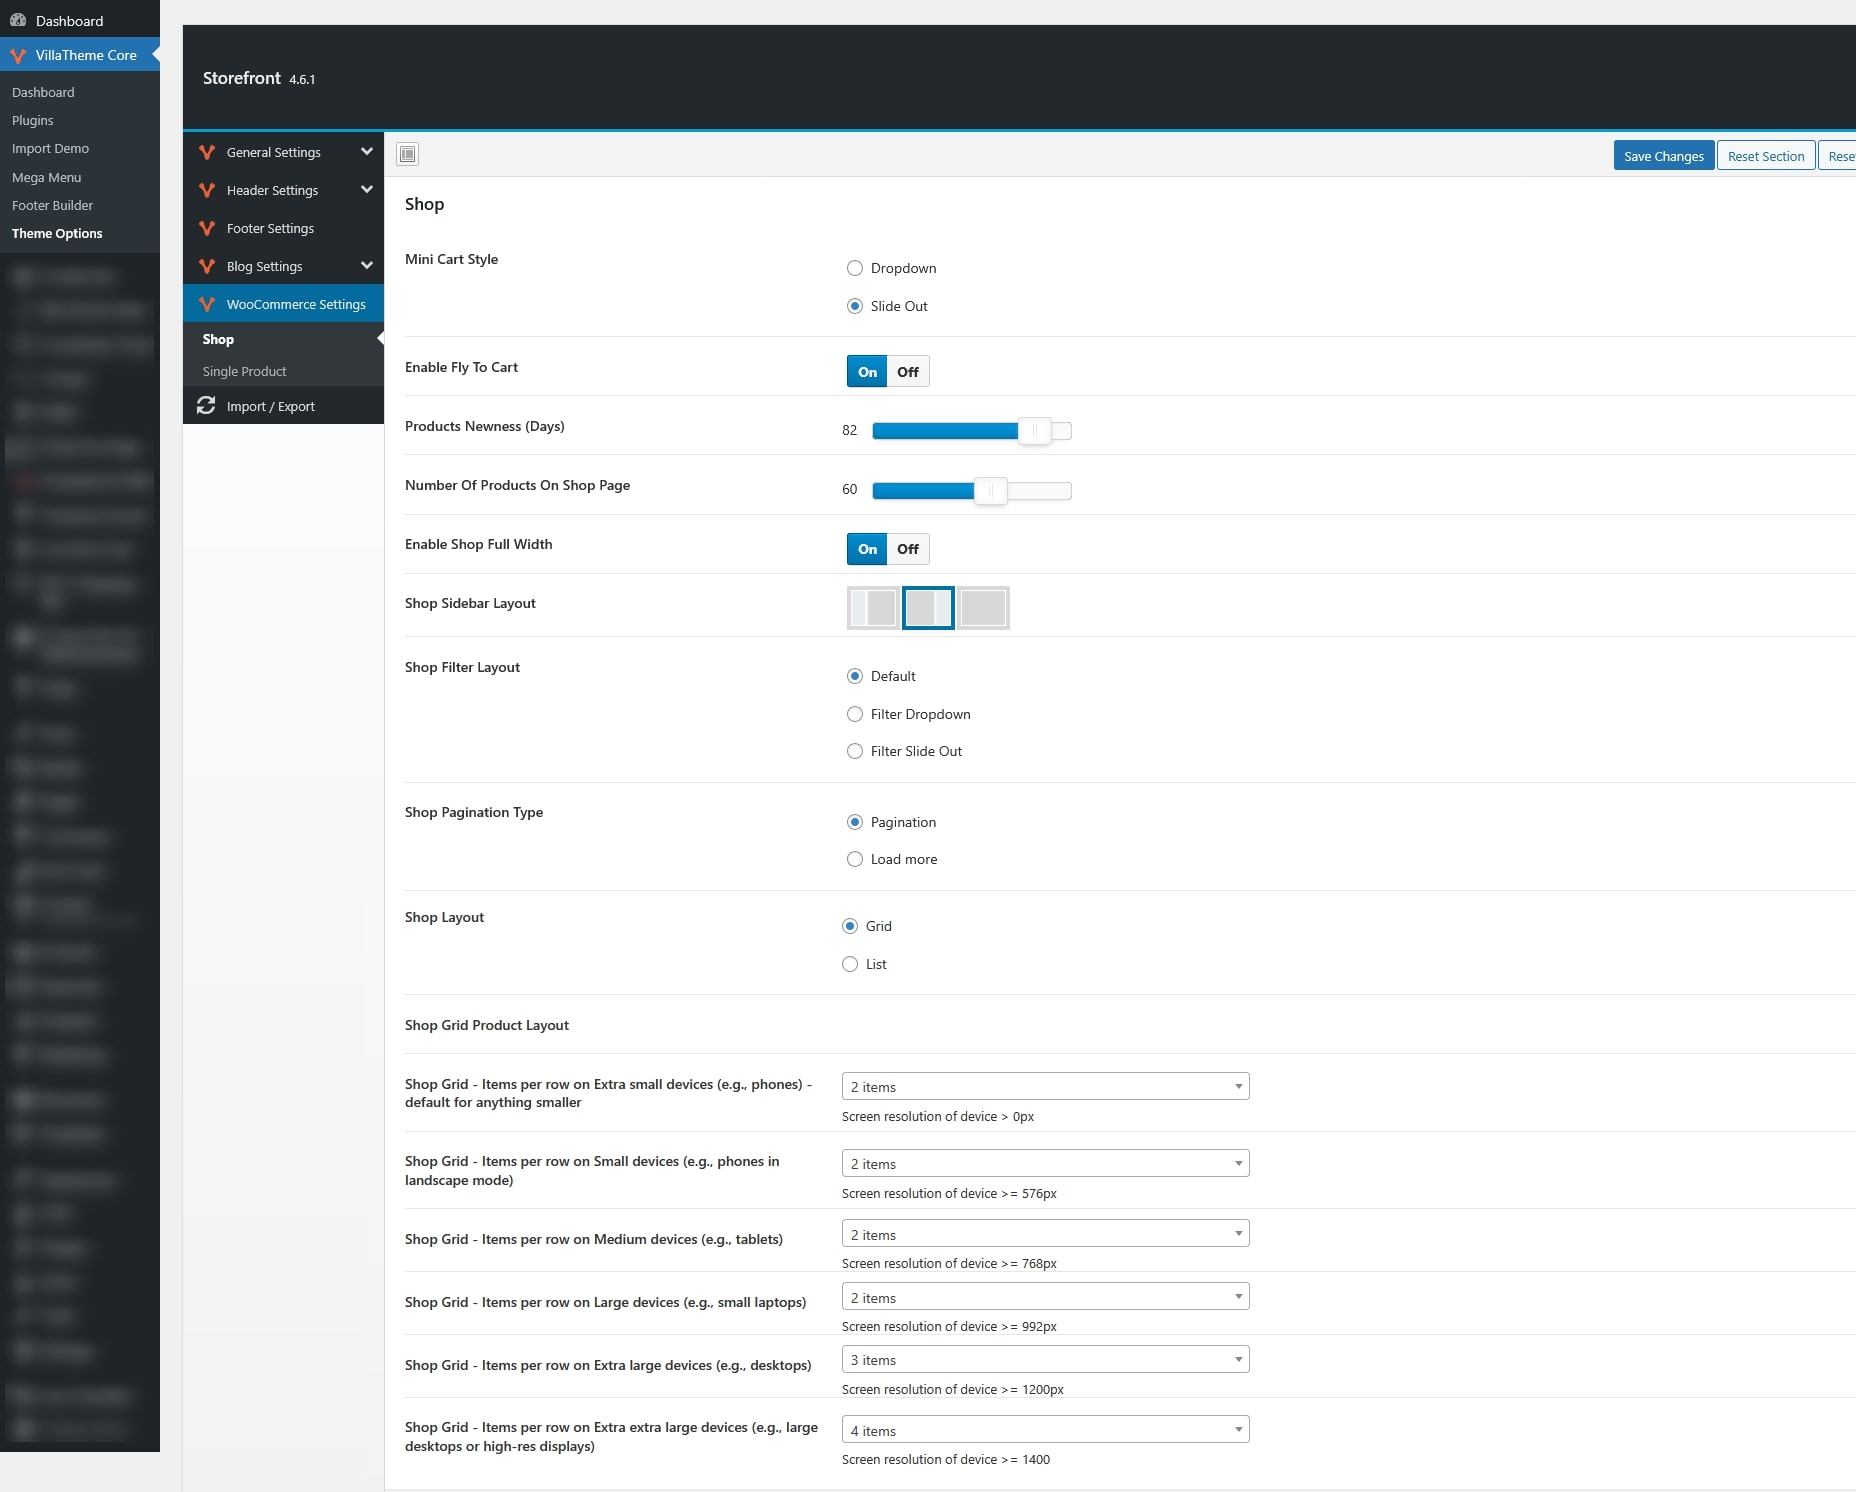Viewport: 1856px width, 1492px height.
Task: Click the Products Newness slider handle
Action: (1034, 431)
